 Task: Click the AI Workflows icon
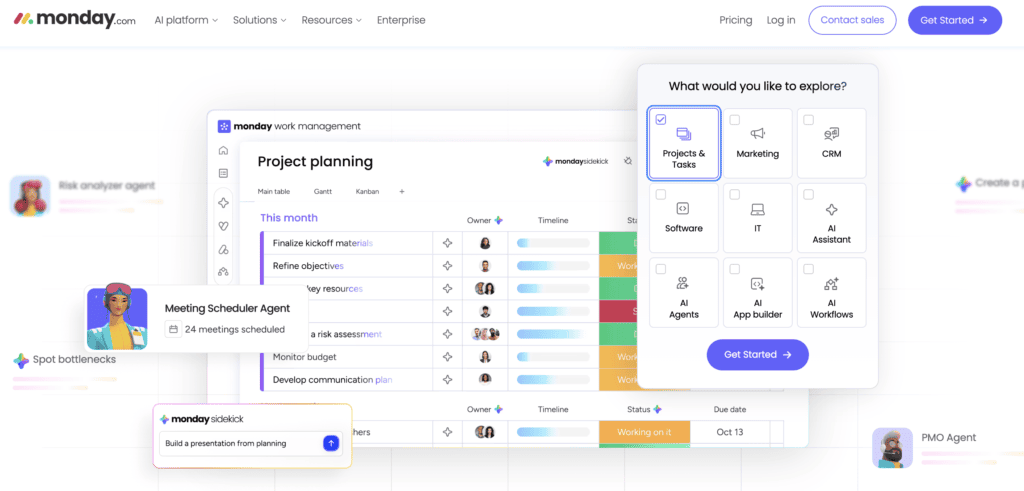pyautogui.click(x=831, y=284)
